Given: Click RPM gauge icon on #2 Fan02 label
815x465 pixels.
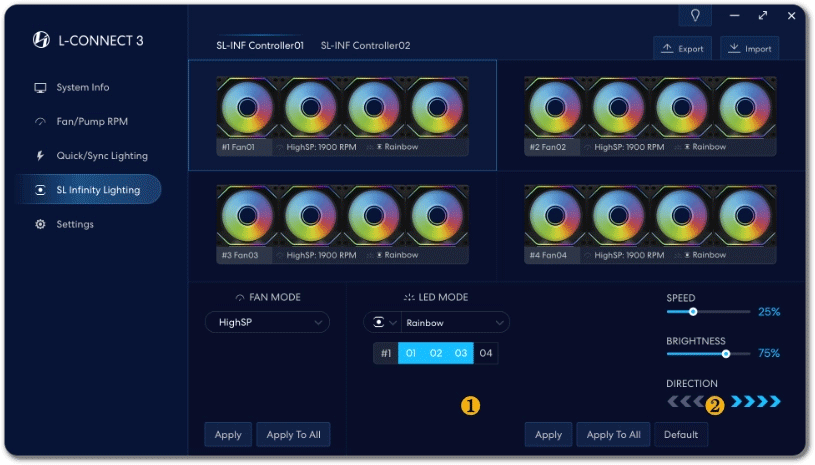Looking at the screenshot, I should tap(587, 148).
